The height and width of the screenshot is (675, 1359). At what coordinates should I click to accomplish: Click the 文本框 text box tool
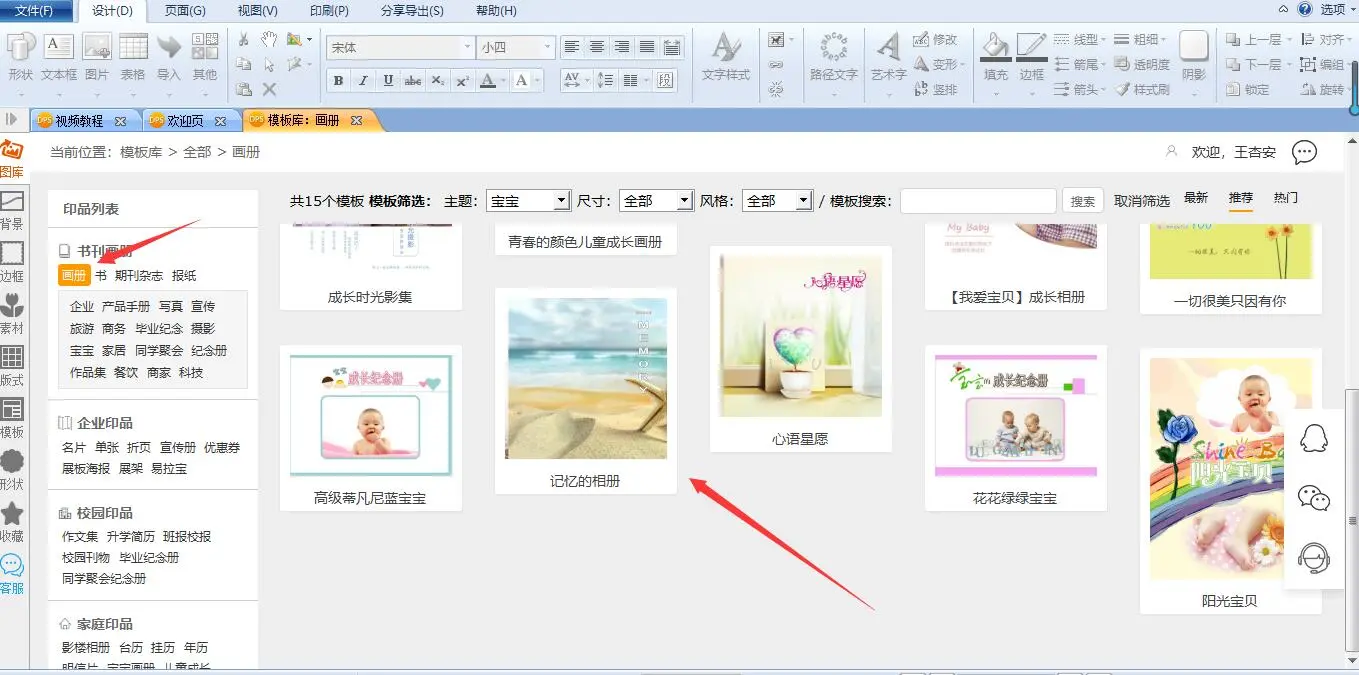coord(59,56)
